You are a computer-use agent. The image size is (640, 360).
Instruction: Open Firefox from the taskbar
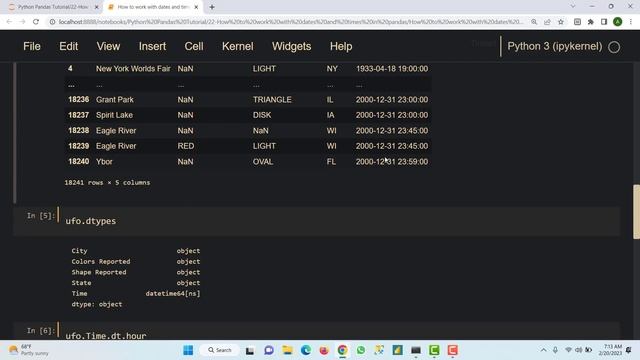click(x=324, y=350)
